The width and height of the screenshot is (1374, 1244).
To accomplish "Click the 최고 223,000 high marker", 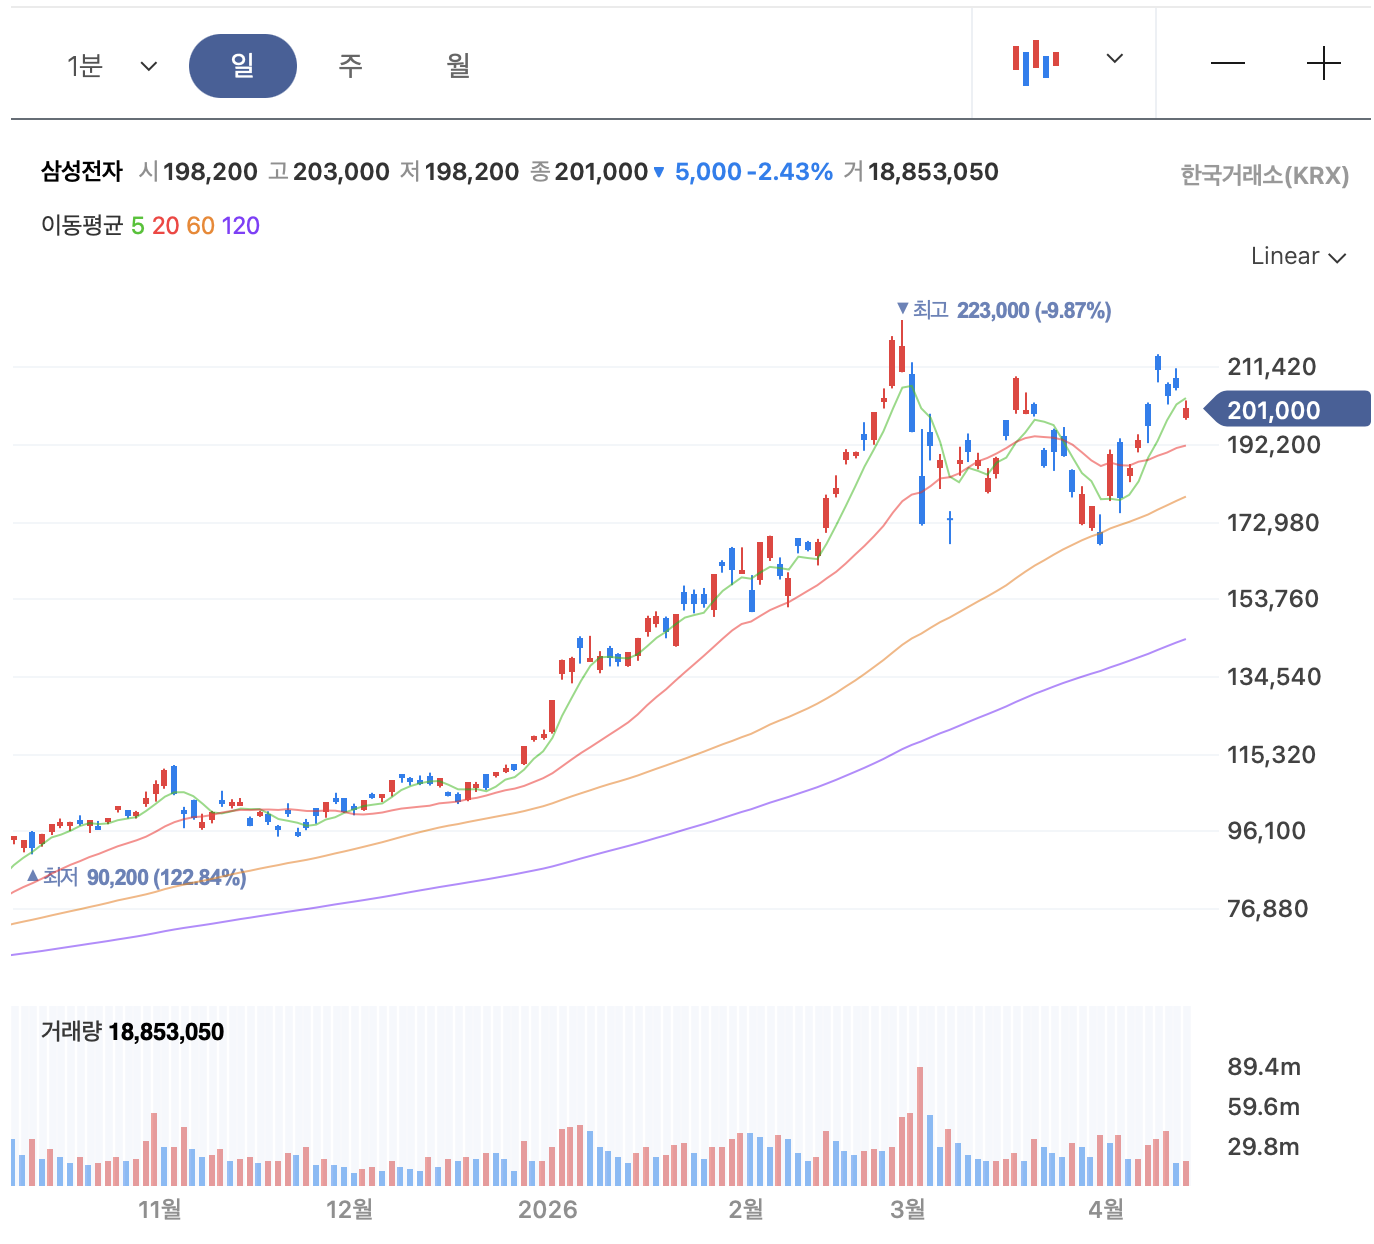I will click(x=1004, y=310).
